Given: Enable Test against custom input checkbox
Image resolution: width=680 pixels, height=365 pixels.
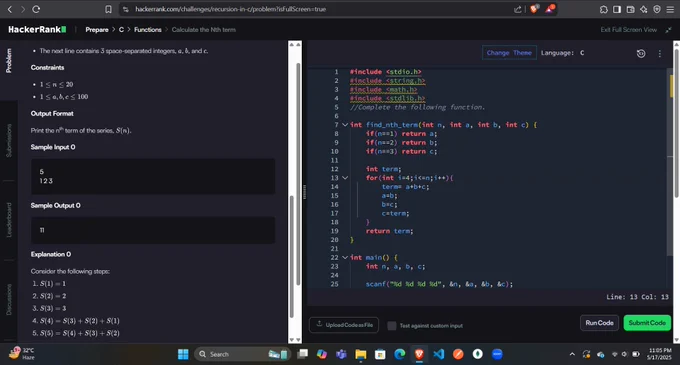Looking at the screenshot, I should 392,326.
